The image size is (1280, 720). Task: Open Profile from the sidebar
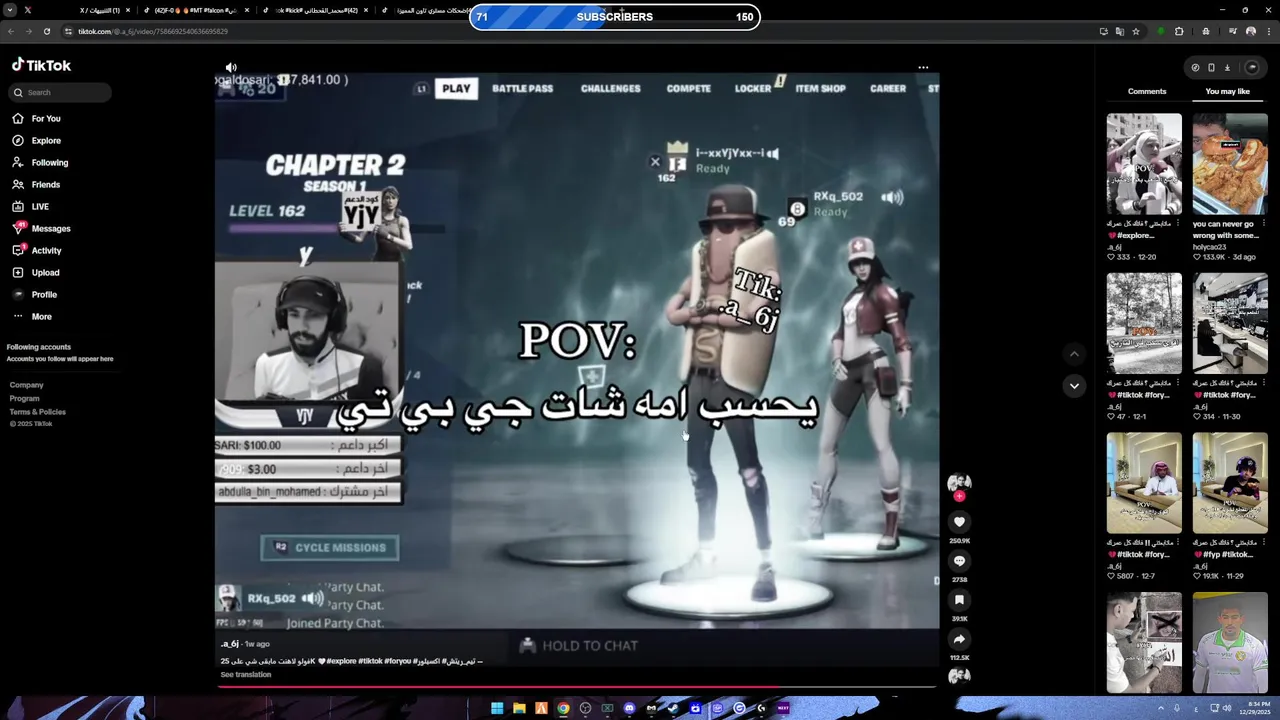click(34, 294)
